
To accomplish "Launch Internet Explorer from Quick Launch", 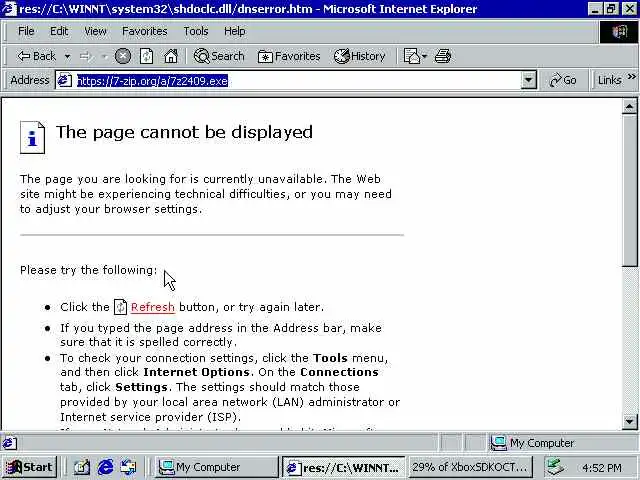I will [105, 467].
